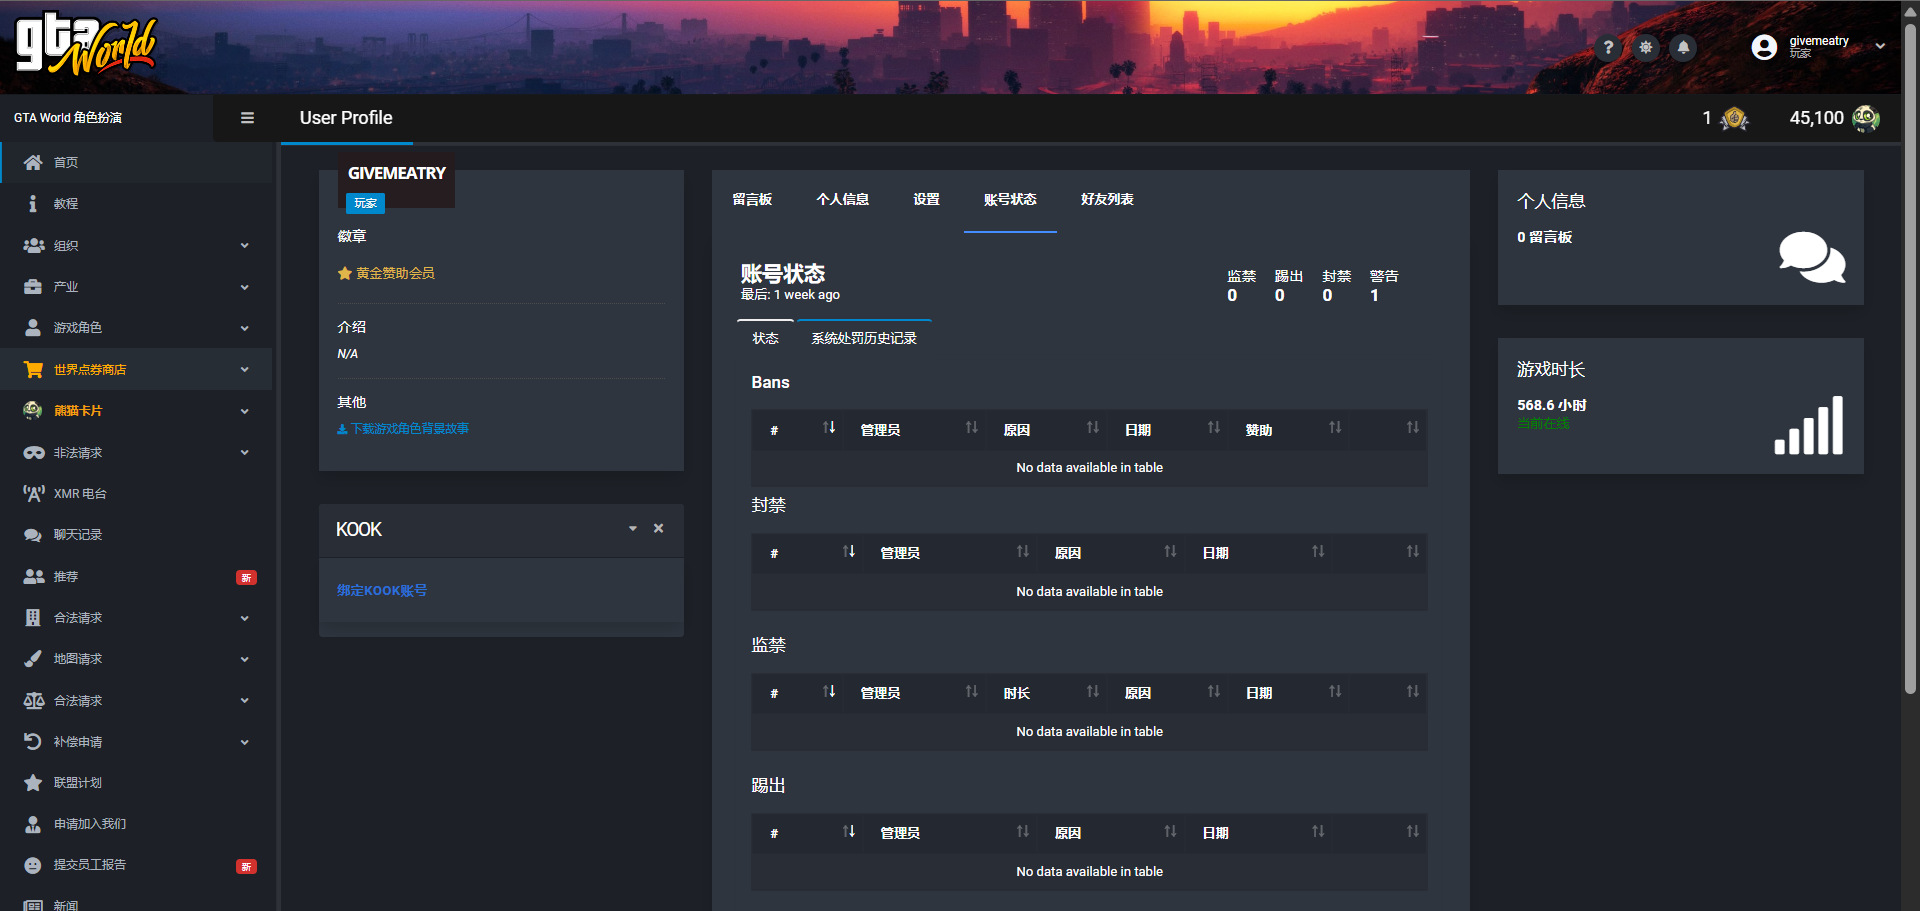The height and width of the screenshot is (911, 1920).
Task: Switch to the 个人信息 tab
Action: click(842, 199)
